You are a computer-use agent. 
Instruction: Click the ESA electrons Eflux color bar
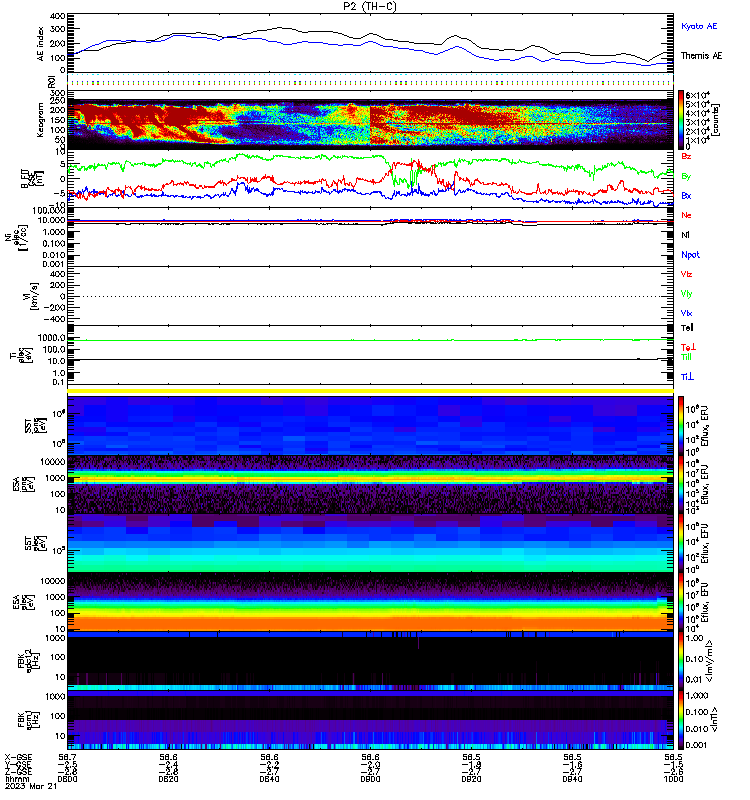click(x=681, y=602)
